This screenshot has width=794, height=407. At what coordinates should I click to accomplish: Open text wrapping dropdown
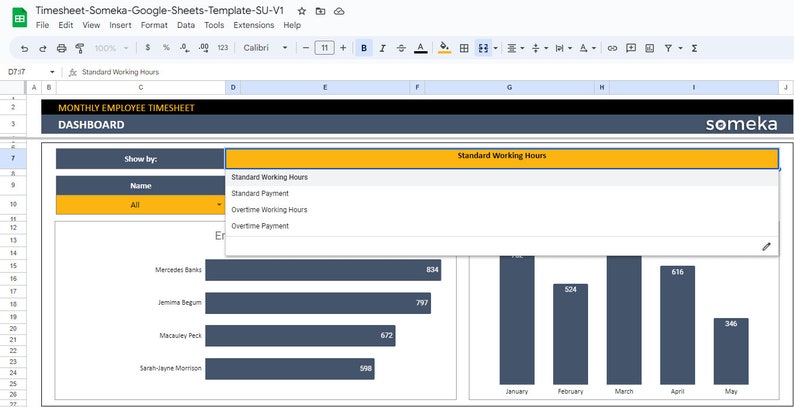pyautogui.click(x=563, y=48)
